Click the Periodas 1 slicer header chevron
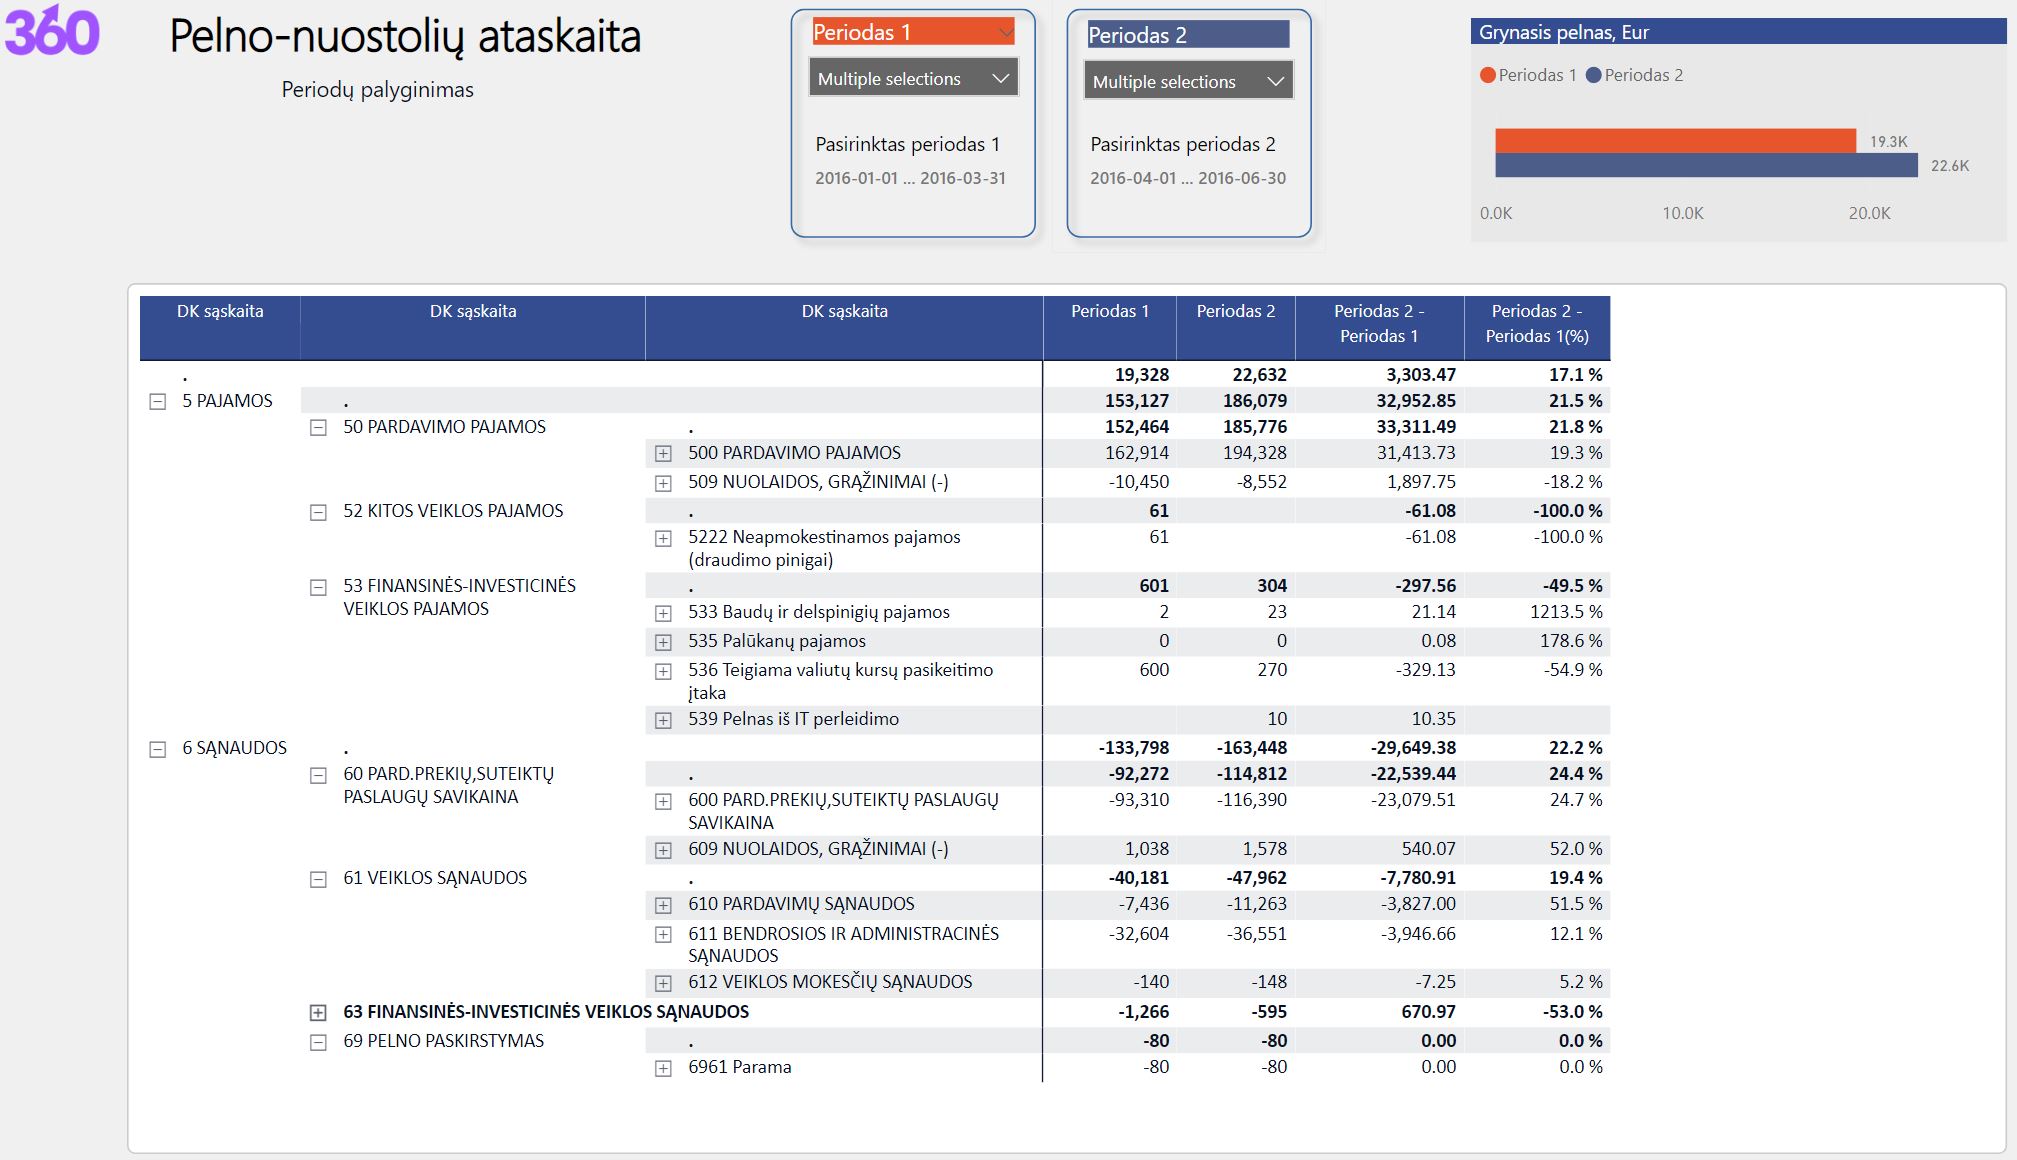This screenshot has width=2017, height=1160. [1005, 32]
